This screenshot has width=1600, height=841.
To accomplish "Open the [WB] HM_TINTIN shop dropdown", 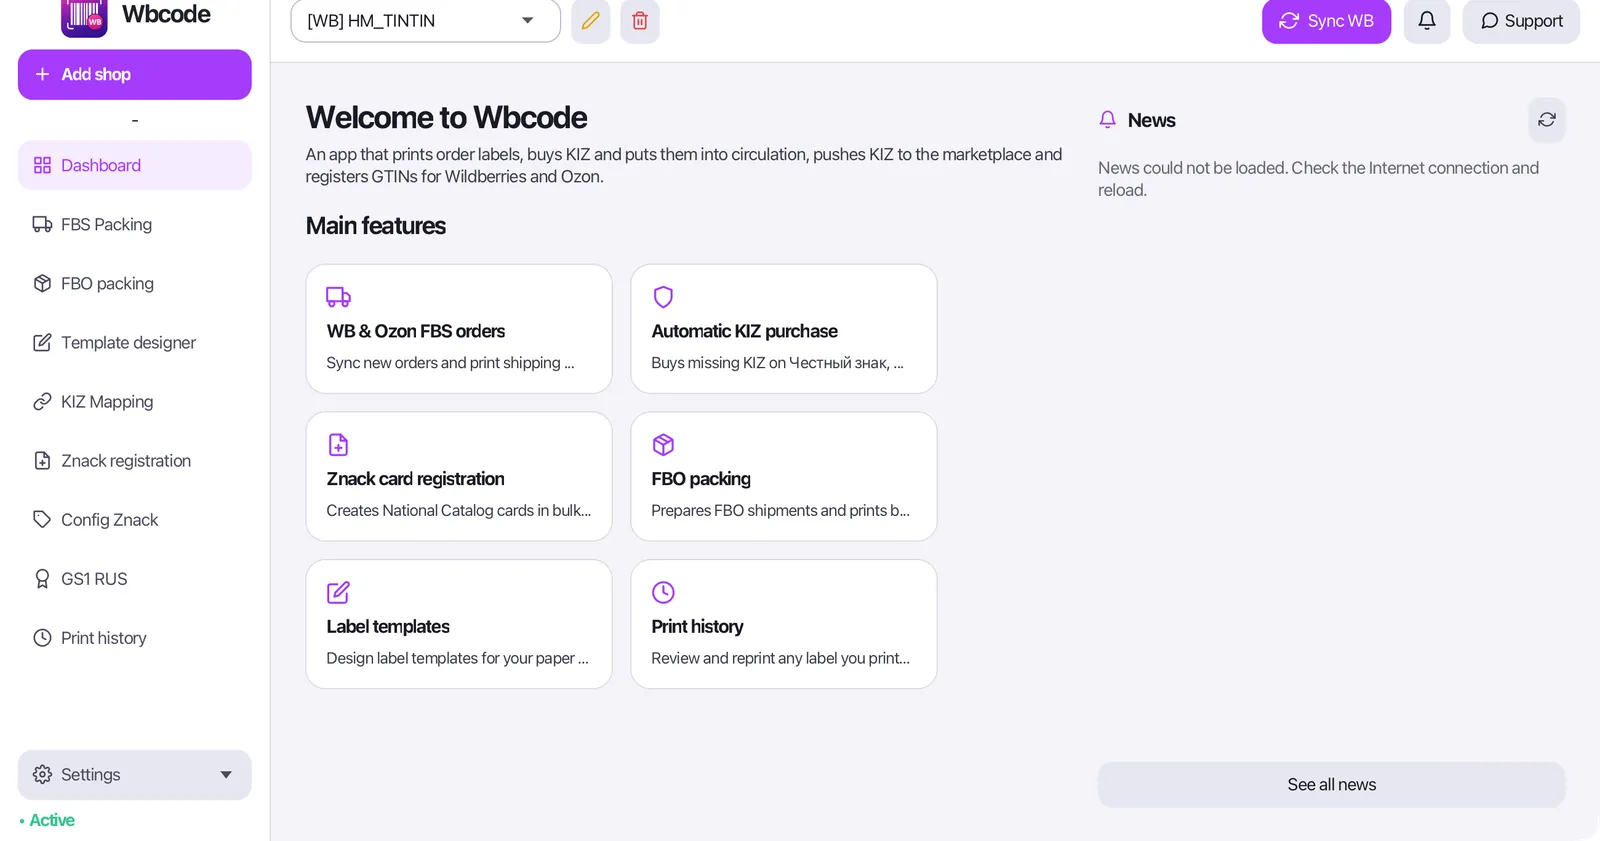I will (x=425, y=21).
